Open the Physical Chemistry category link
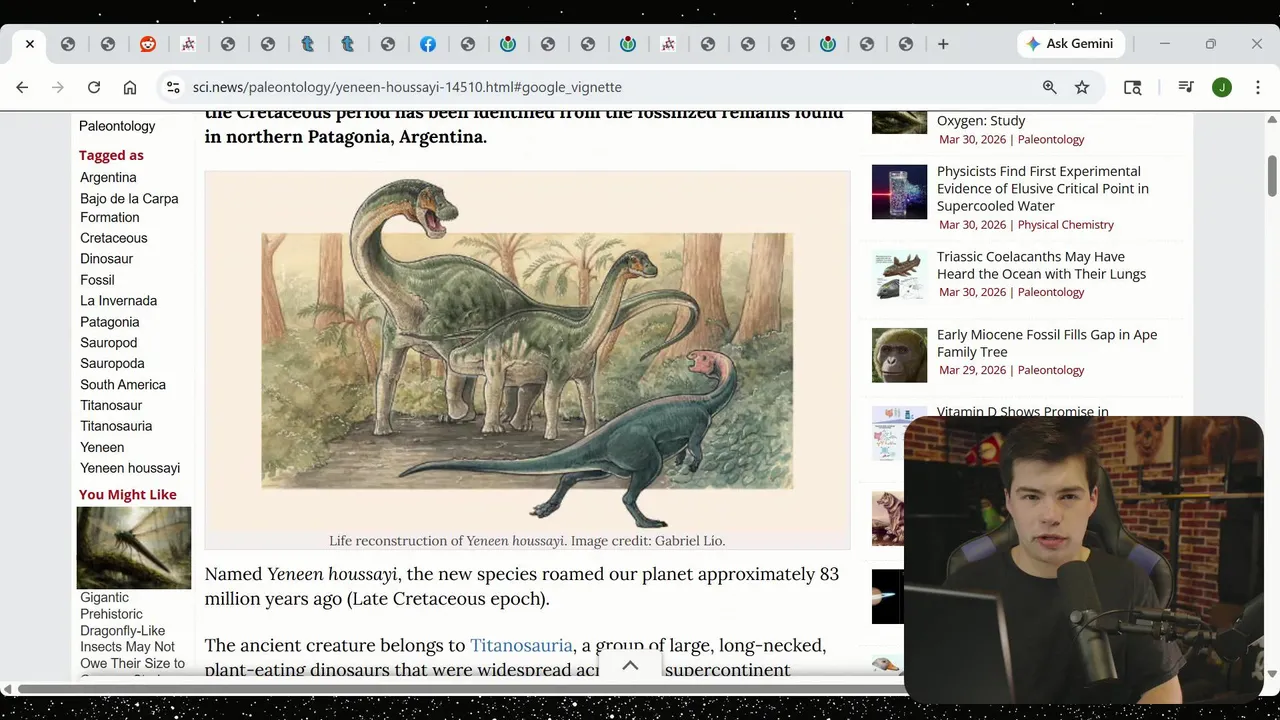This screenshot has width=1280, height=720. 1065,225
